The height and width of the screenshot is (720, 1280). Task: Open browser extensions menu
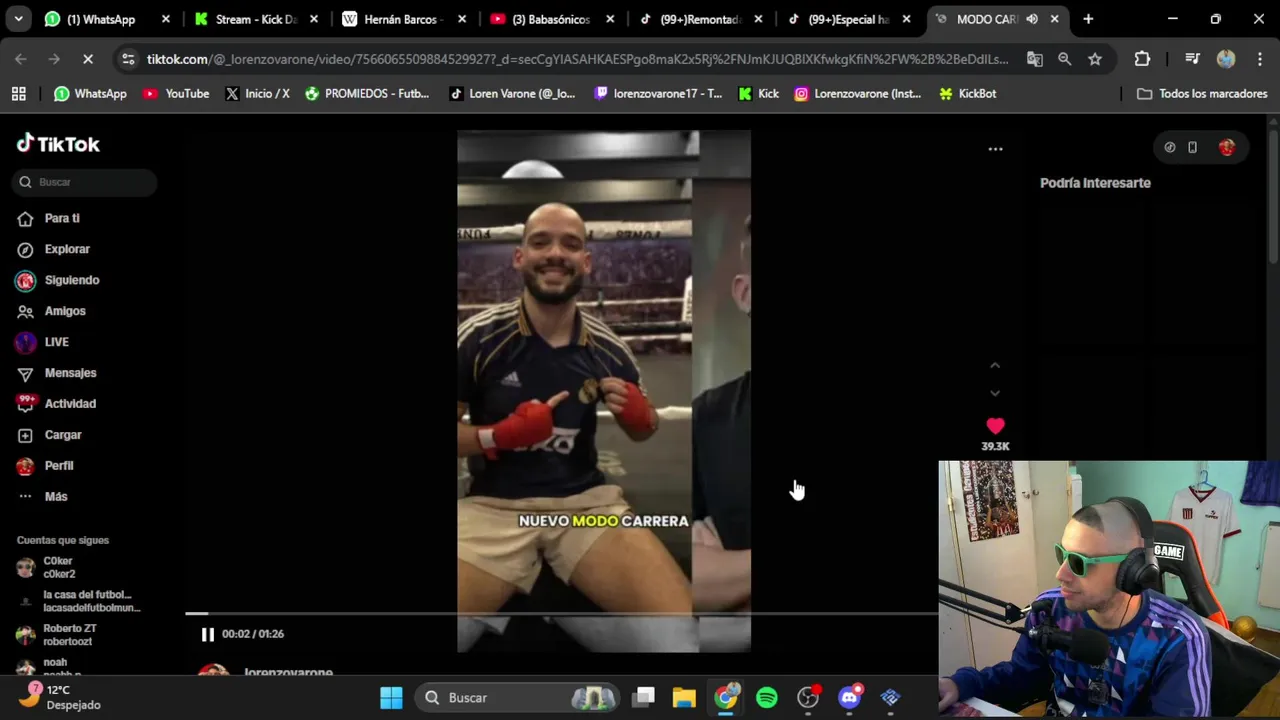pos(1142,59)
